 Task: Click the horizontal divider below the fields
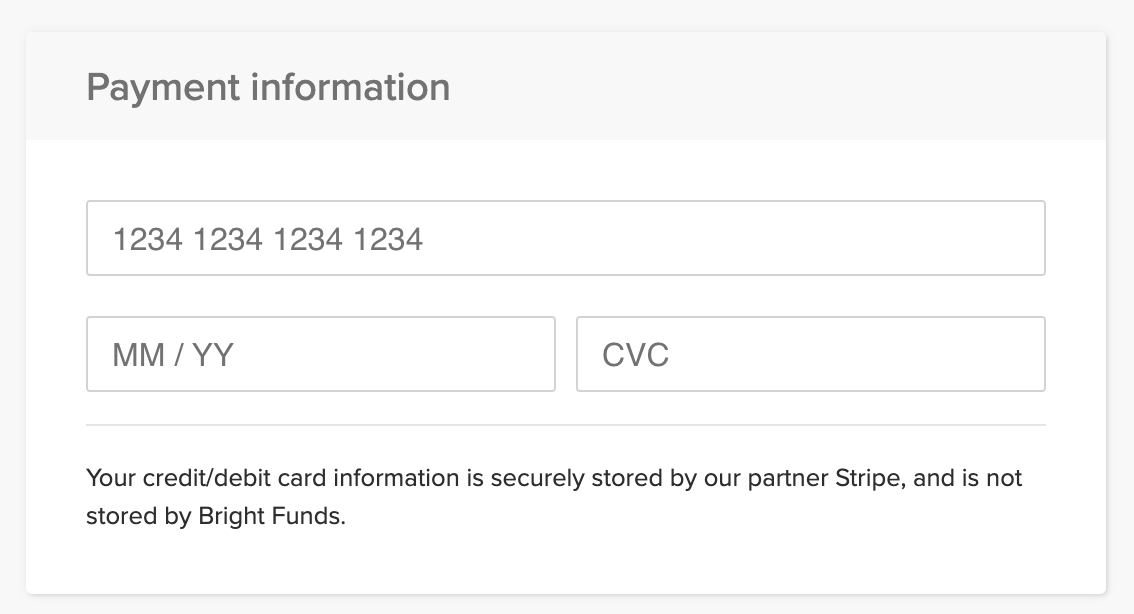click(x=565, y=425)
